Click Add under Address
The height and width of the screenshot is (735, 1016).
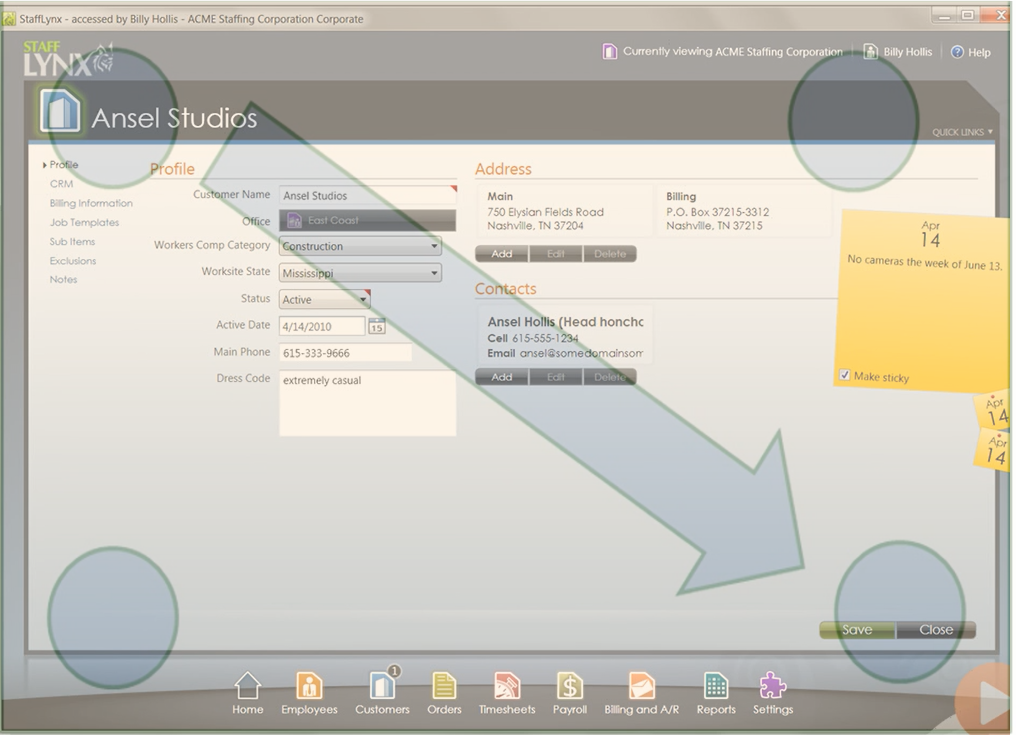pos(502,253)
